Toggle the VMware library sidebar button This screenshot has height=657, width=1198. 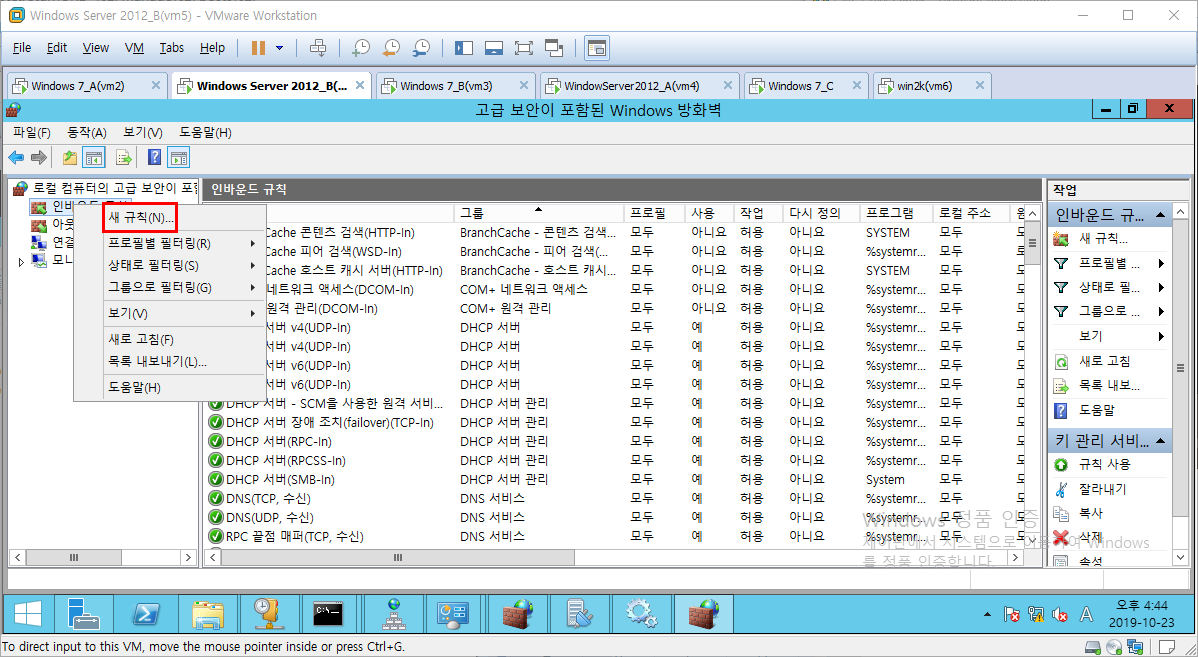pyautogui.click(x=464, y=47)
